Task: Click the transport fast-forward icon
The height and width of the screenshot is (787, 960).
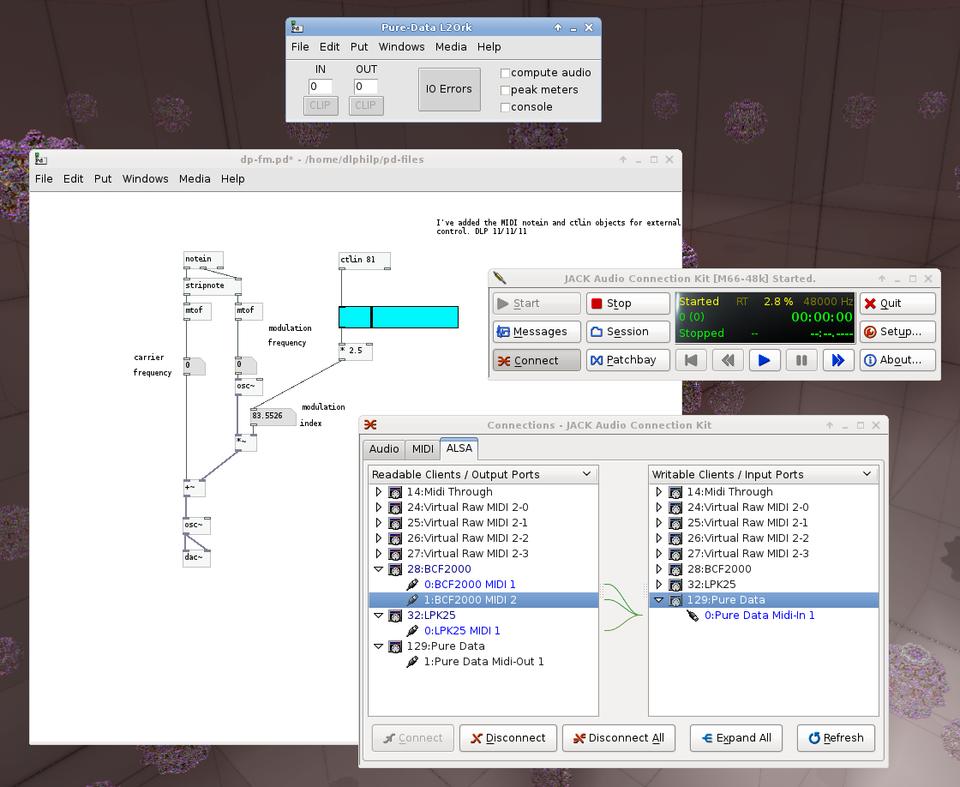Action: pos(838,360)
